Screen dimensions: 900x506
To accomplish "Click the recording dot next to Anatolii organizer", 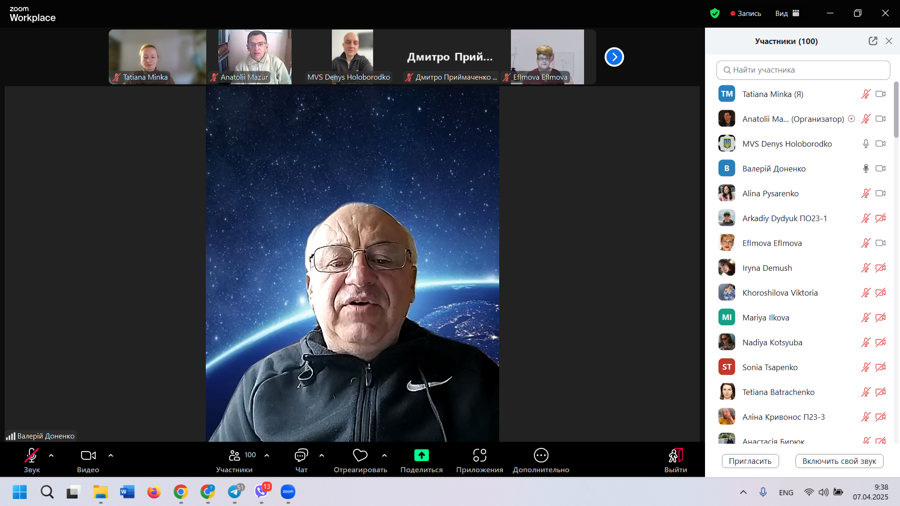I will tap(851, 119).
